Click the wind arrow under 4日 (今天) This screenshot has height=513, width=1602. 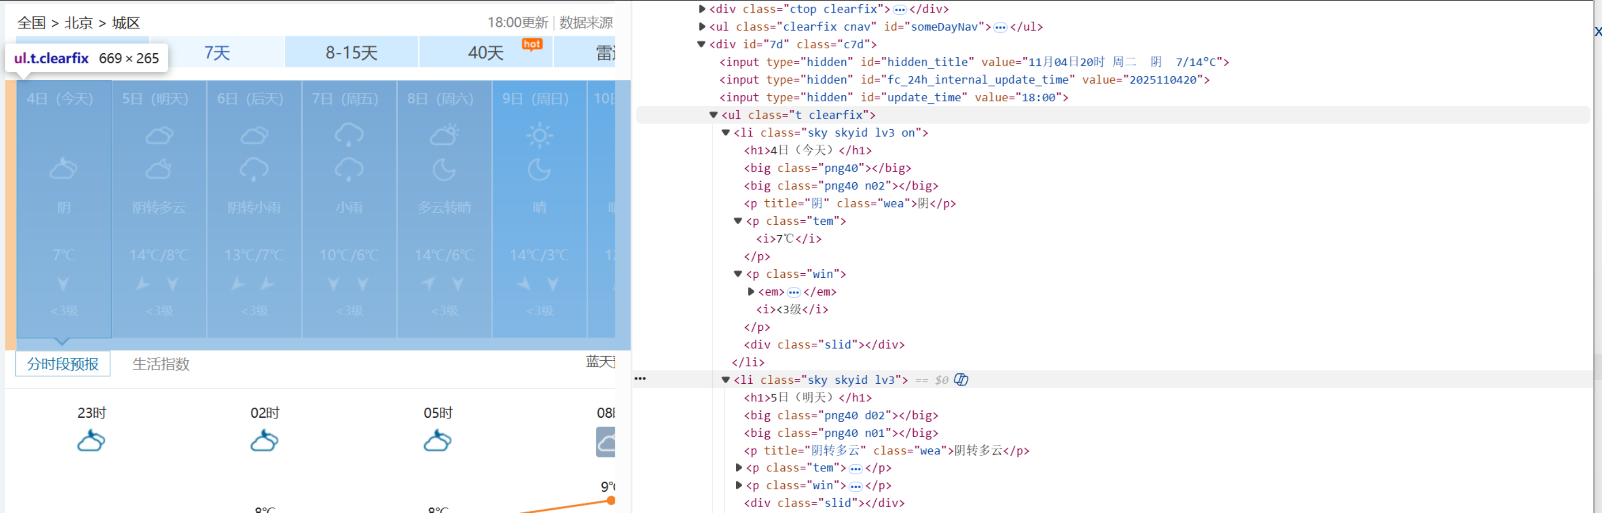(63, 284)
